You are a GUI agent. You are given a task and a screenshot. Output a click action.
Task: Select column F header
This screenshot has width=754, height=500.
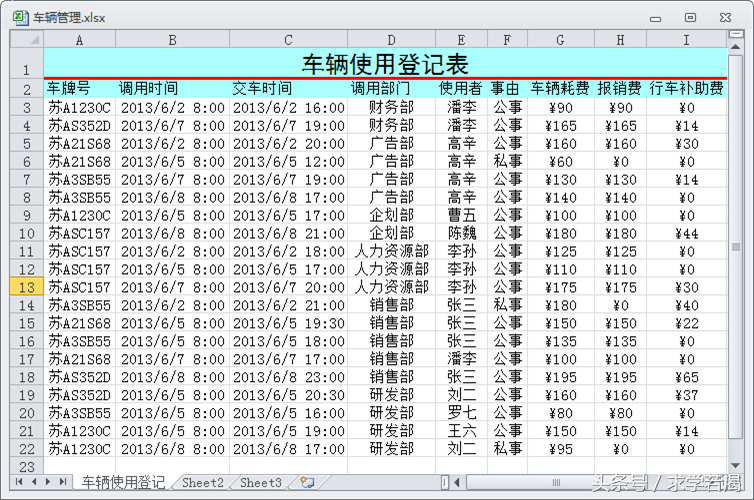(x=507, y=40)
